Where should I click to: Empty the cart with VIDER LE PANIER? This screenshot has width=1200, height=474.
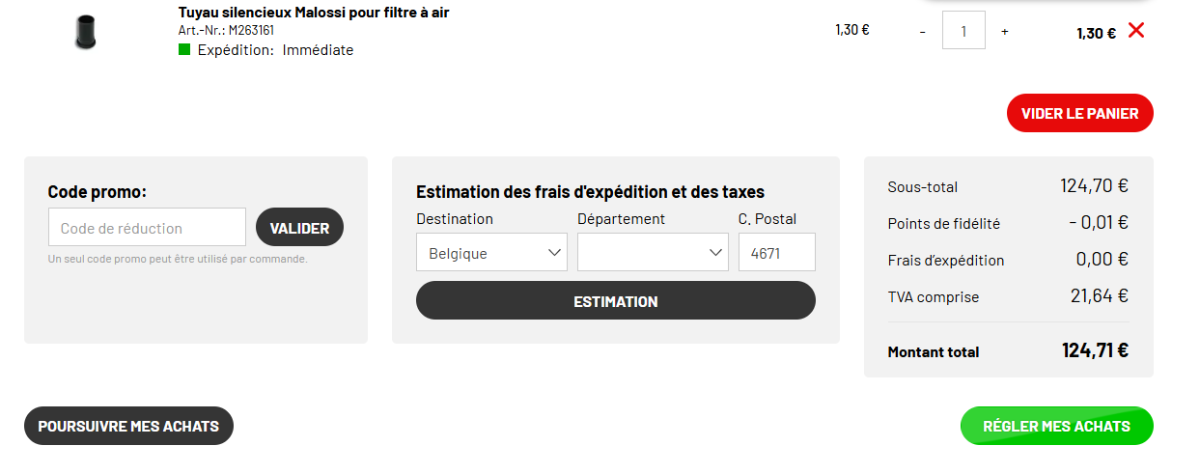(x=1080, y=113)
